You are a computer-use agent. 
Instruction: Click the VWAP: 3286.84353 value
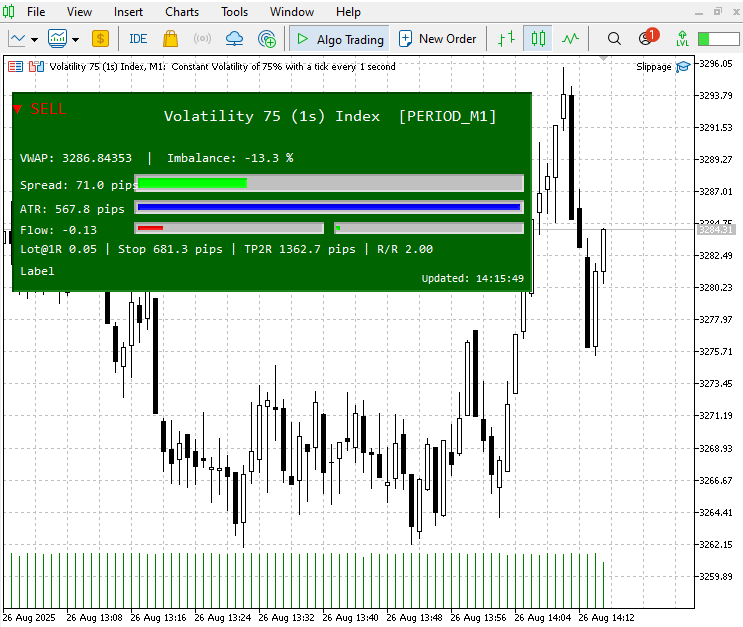point(76,158)
